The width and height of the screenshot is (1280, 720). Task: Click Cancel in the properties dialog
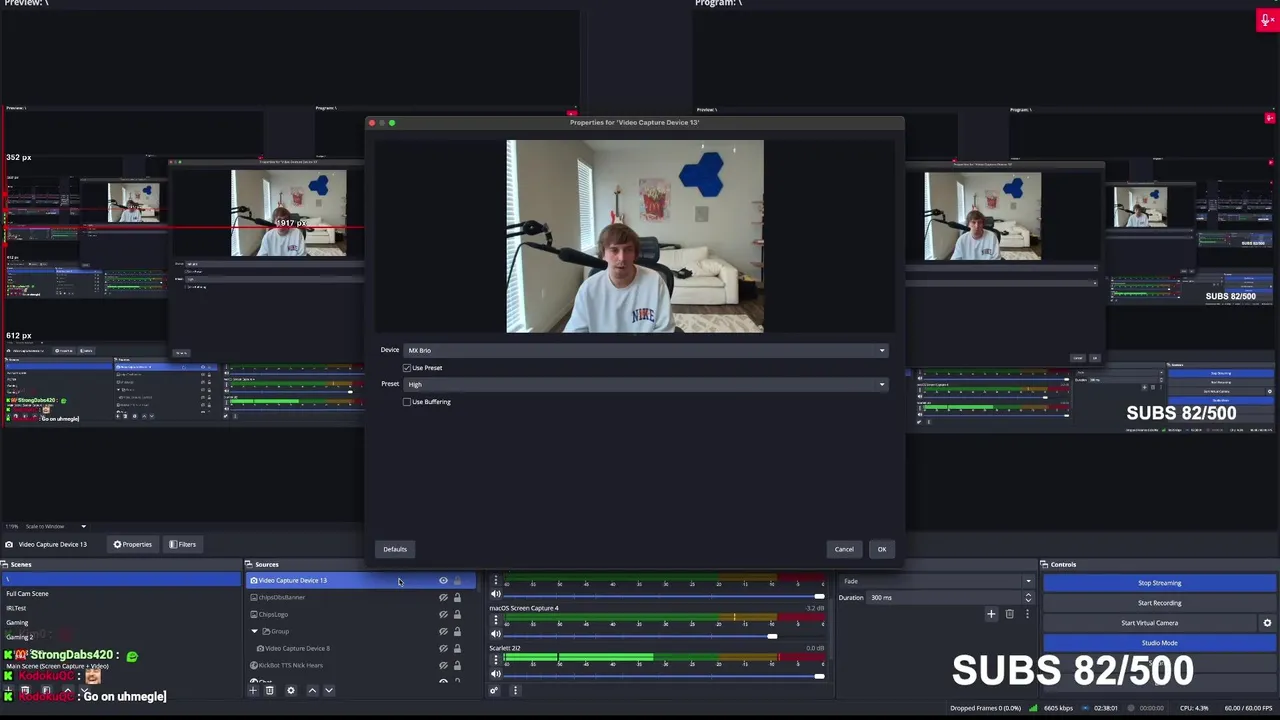[x=844, y=549]
